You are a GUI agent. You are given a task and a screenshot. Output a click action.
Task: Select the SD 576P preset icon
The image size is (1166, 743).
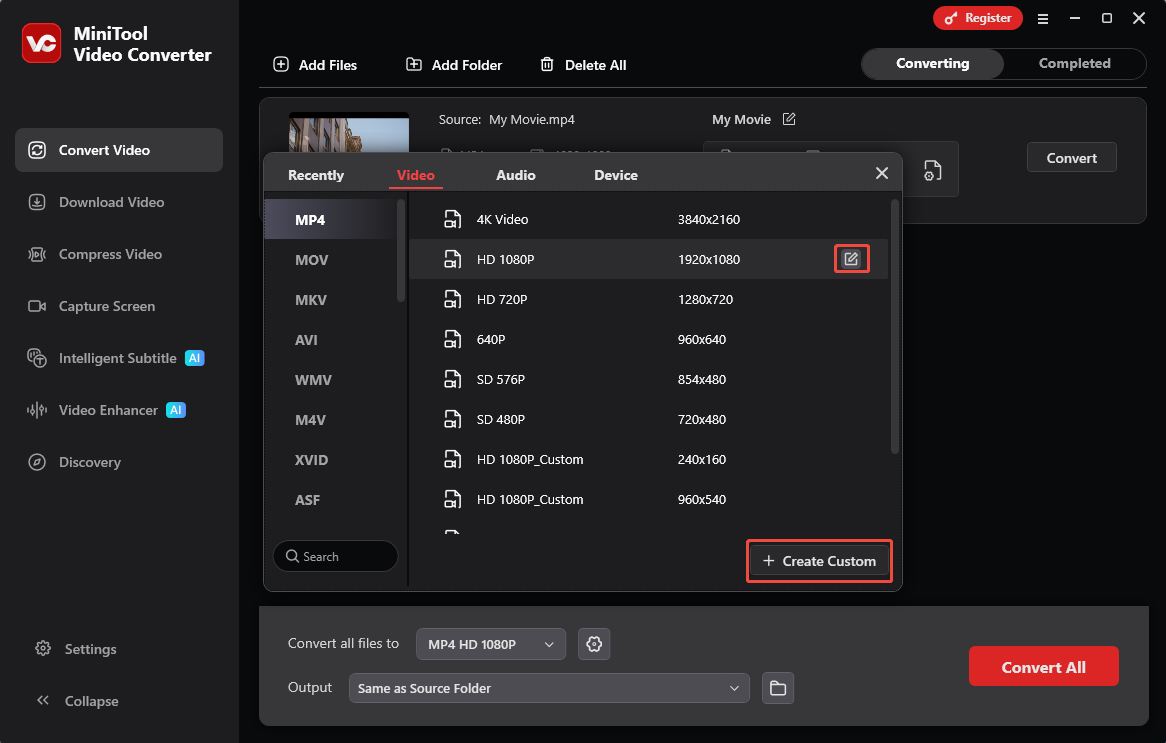tap(452, 380)
